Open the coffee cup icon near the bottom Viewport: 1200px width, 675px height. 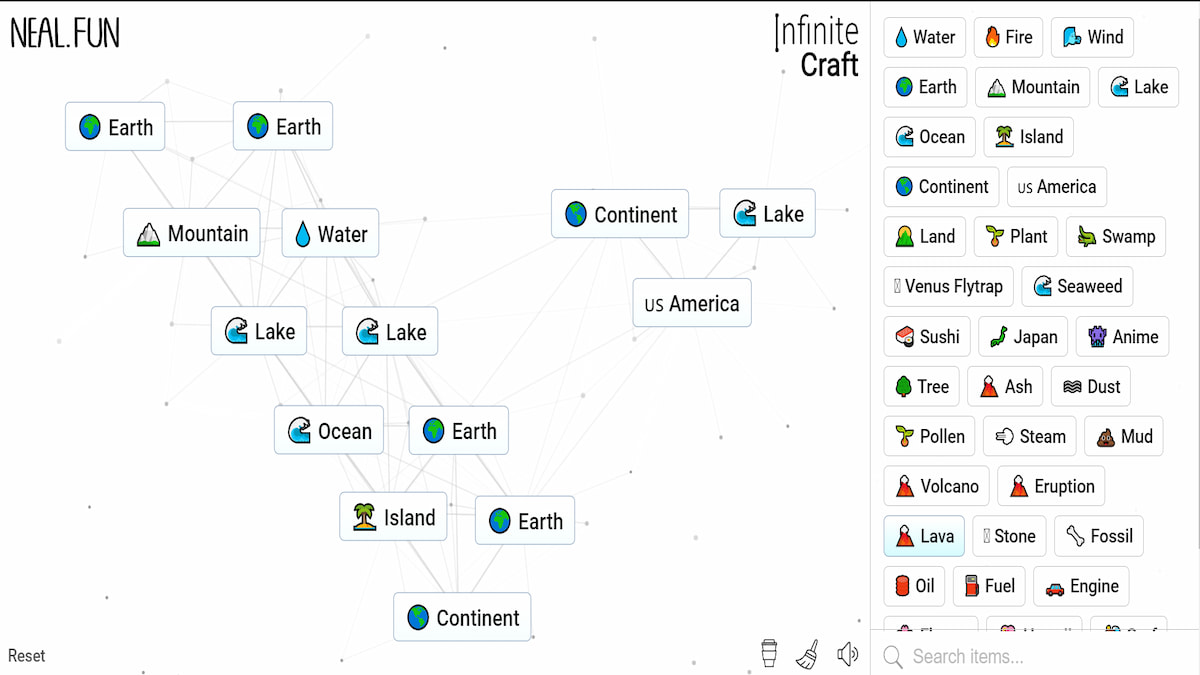[767, 653]
